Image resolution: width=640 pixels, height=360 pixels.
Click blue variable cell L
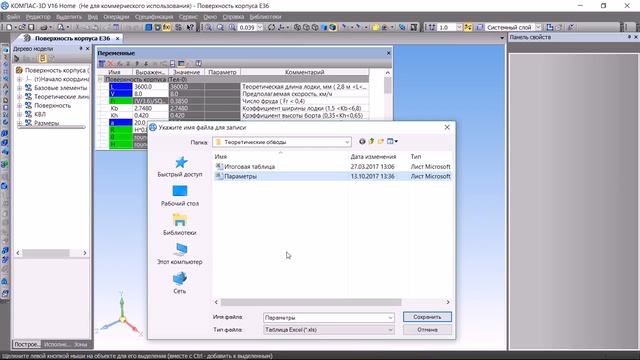(121, 87)
